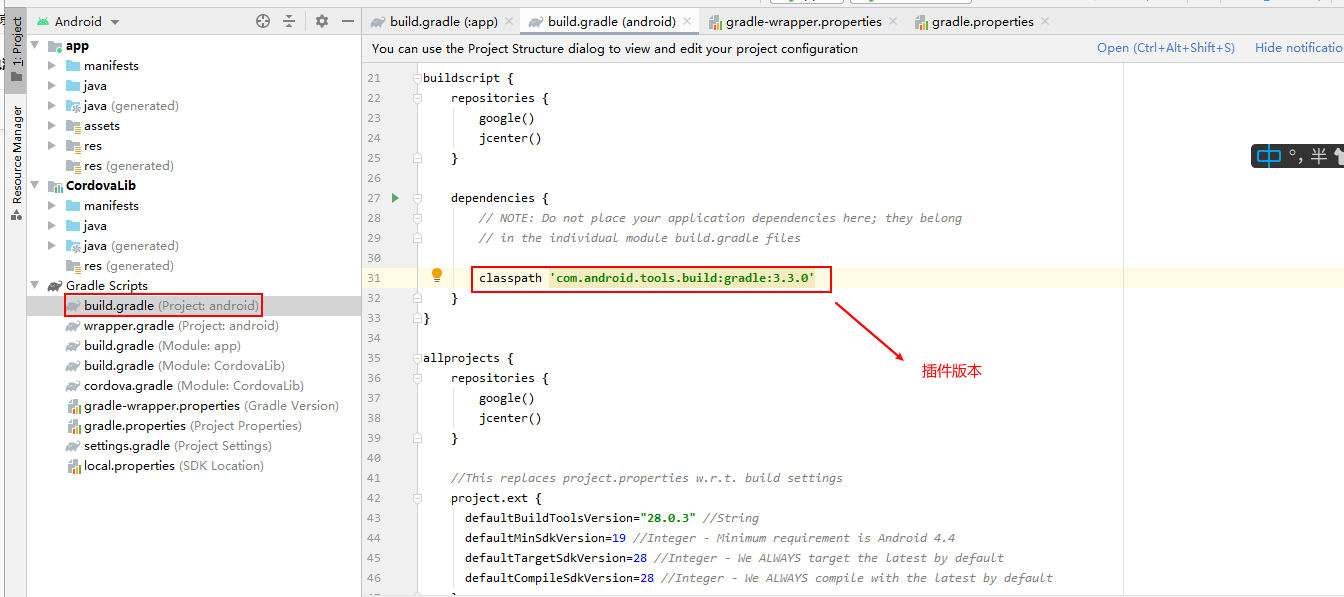Expand the assets folder
Image resolution: width=1344 pixels, height=597 pixels.
pyautogui.click(x=53, y=126)
